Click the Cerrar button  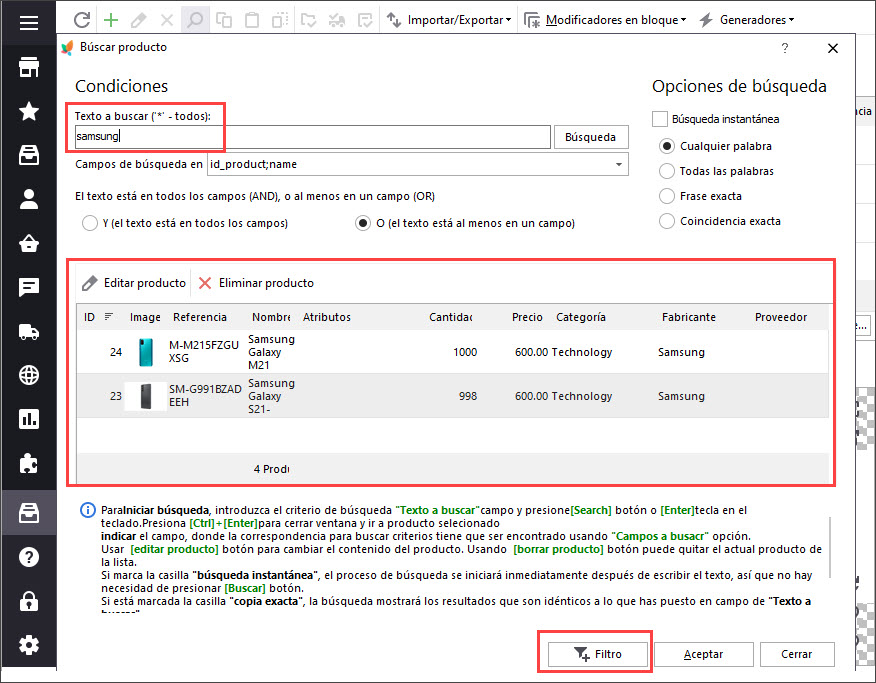[x=797, y=654]
